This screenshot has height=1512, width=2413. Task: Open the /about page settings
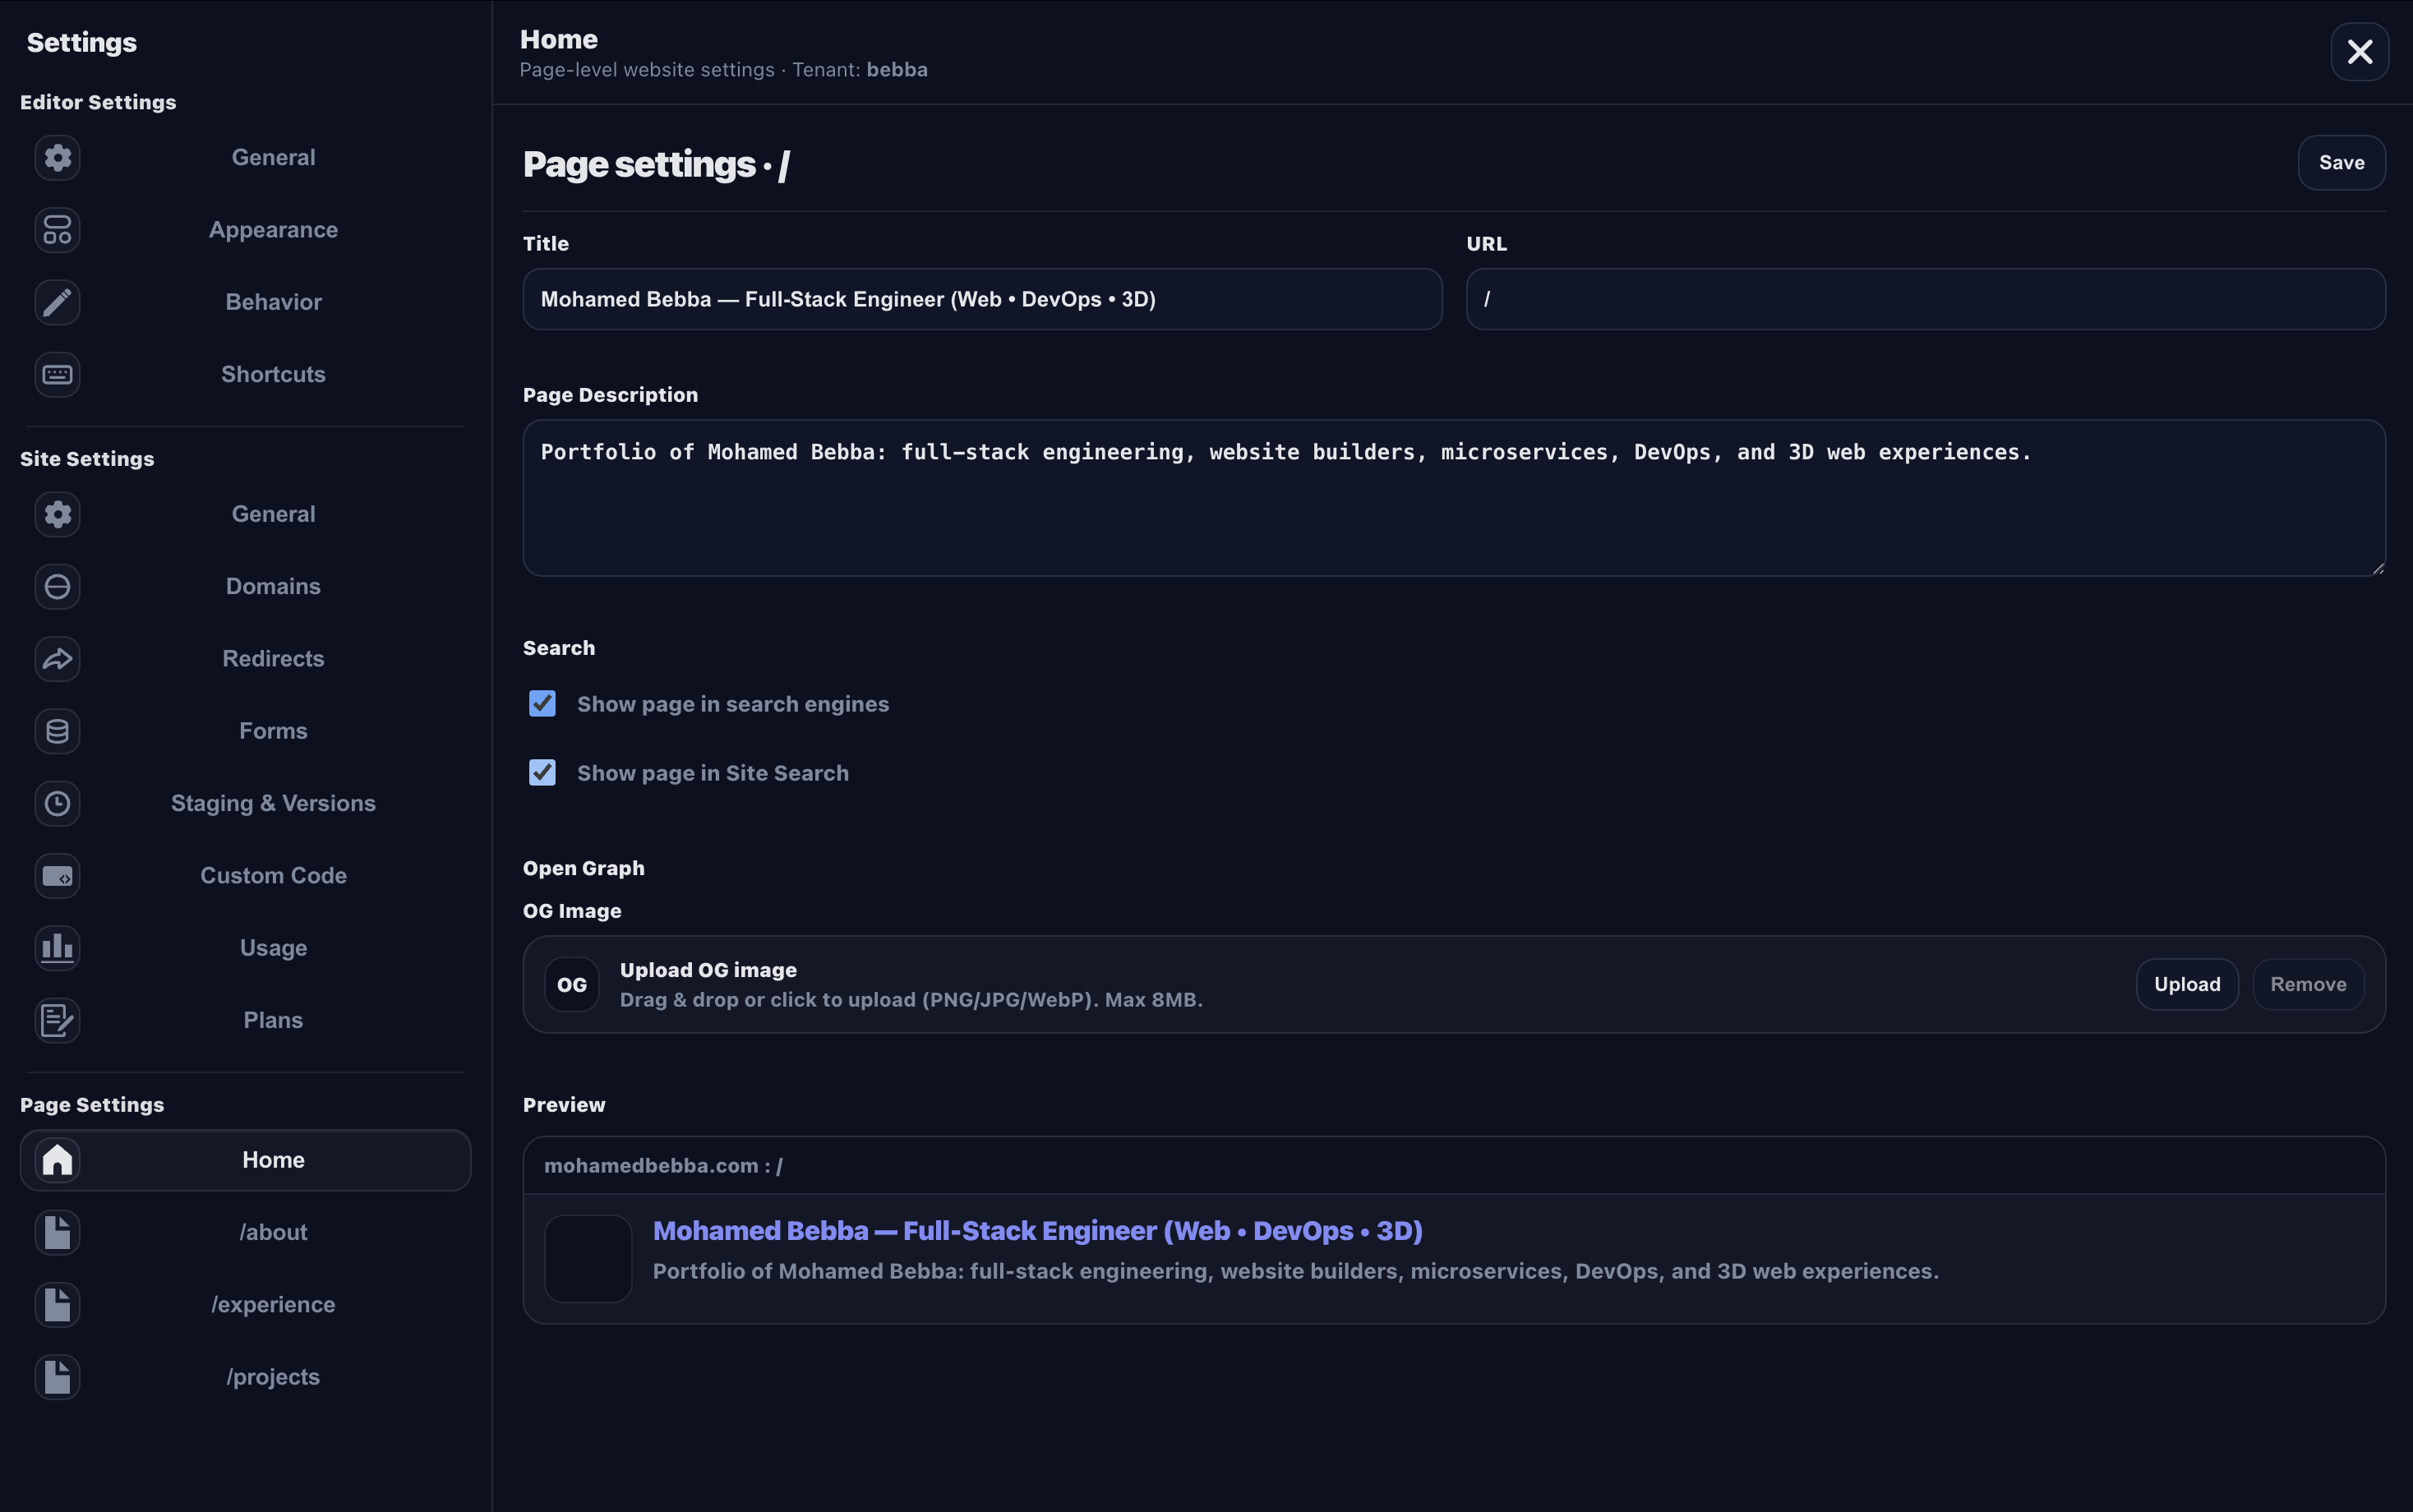pos(273,1232)
